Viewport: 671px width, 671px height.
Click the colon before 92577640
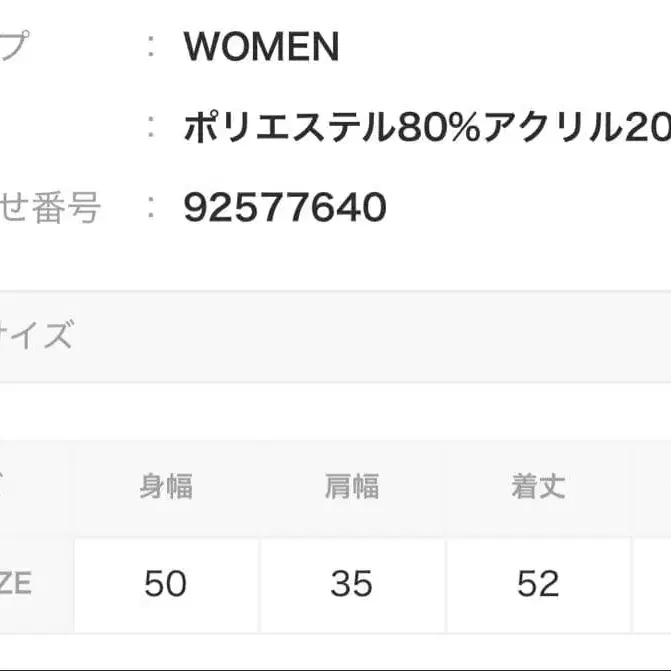coord(150,208)
